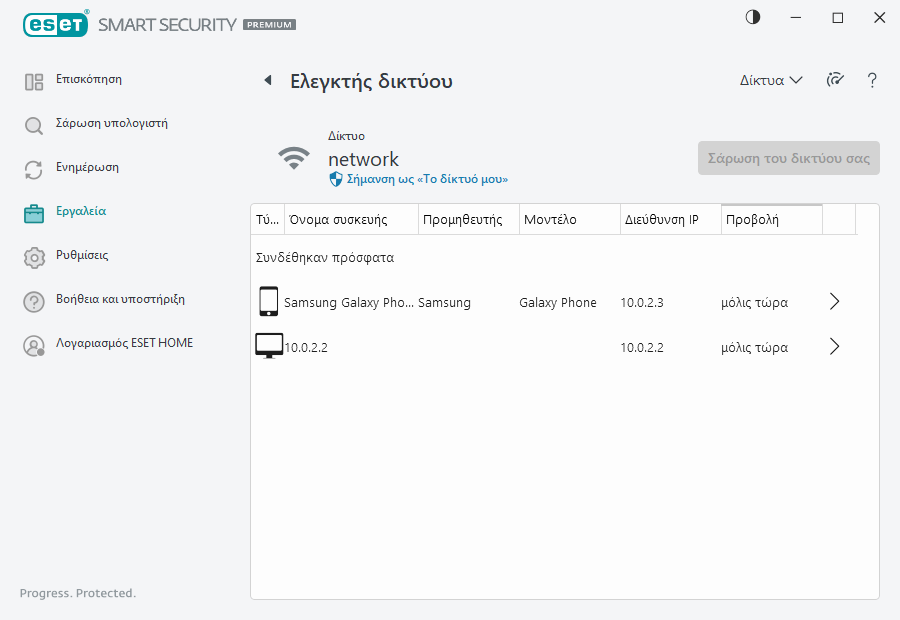Open the Ρυθμίσεις gear icon
The width and height of the screenshot is (900, 620).
click(x=34, y=257)
